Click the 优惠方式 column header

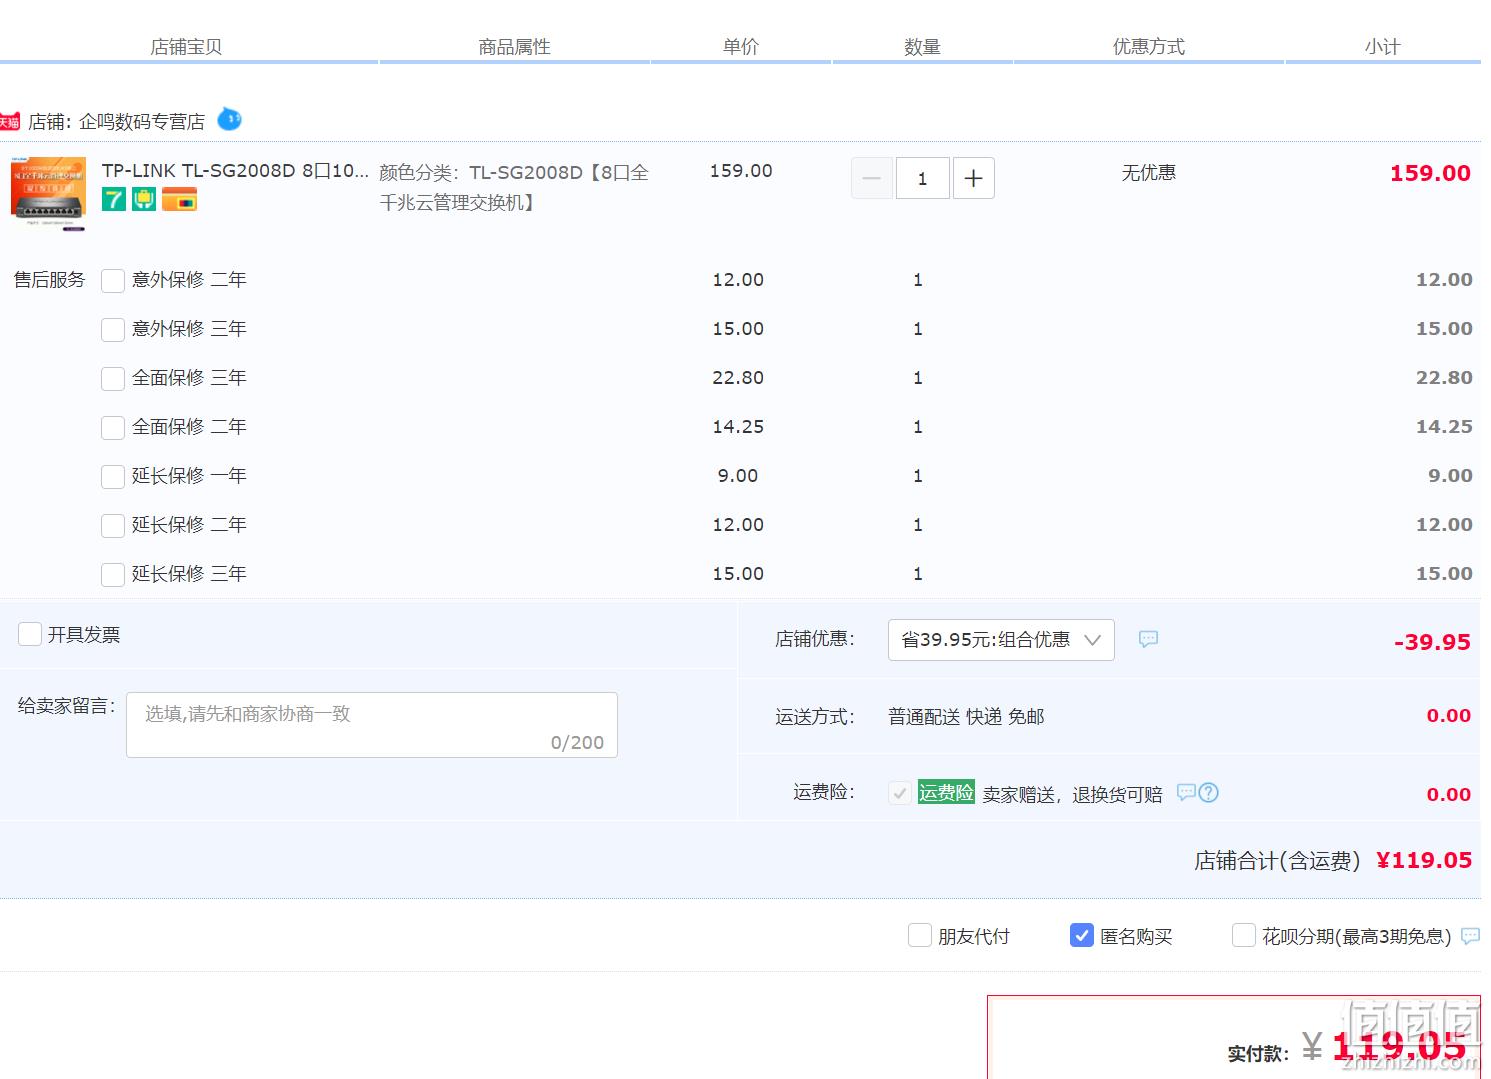click(x=1149, y=47)
